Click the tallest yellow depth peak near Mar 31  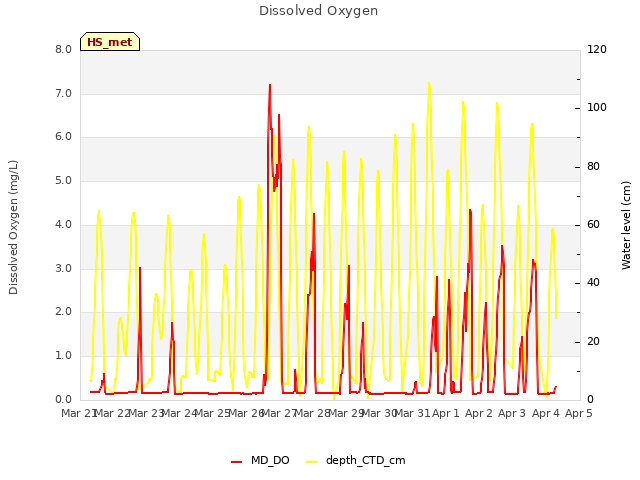[x=429, y=83]
